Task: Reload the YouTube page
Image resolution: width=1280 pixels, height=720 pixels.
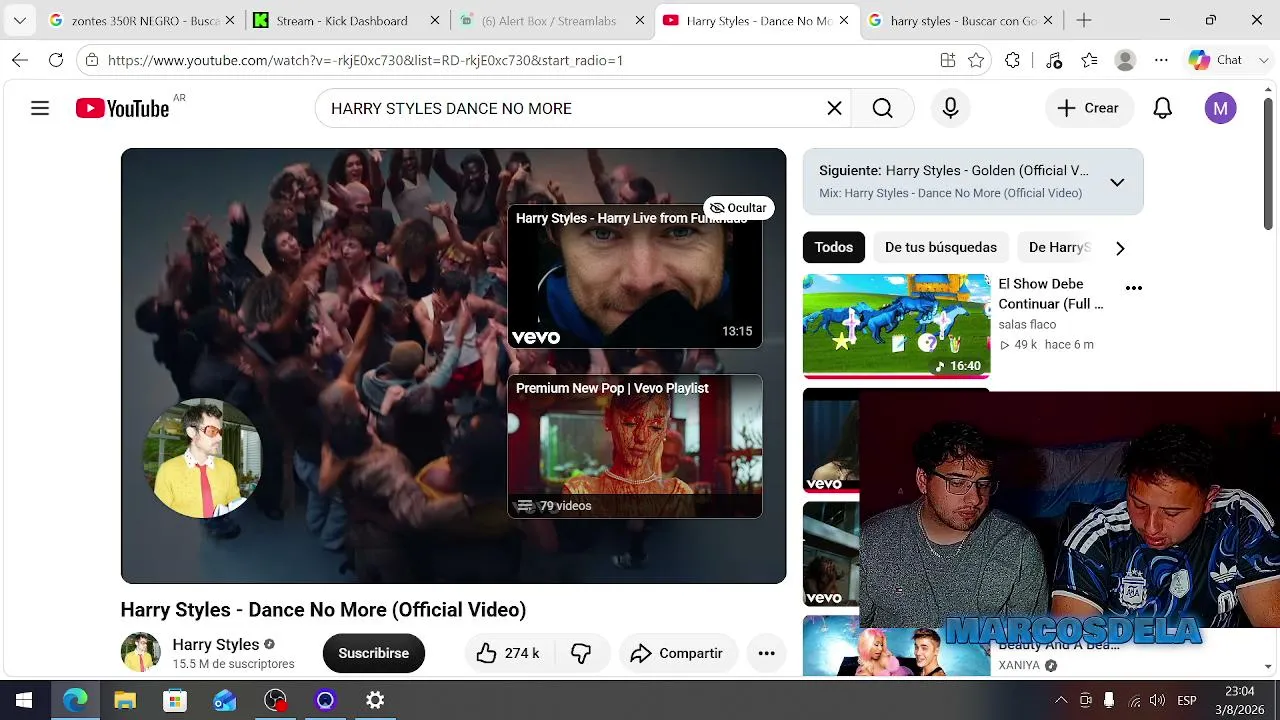Action: coord(56,60)
